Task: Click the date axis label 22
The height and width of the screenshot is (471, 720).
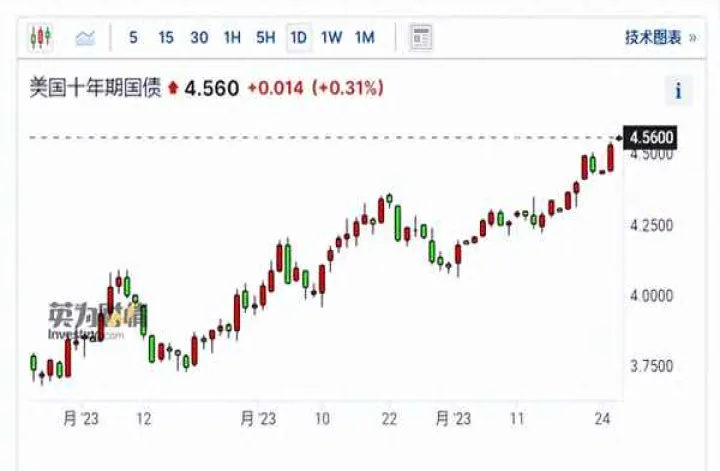Action: pyautogui.click(x=389, y=419)
